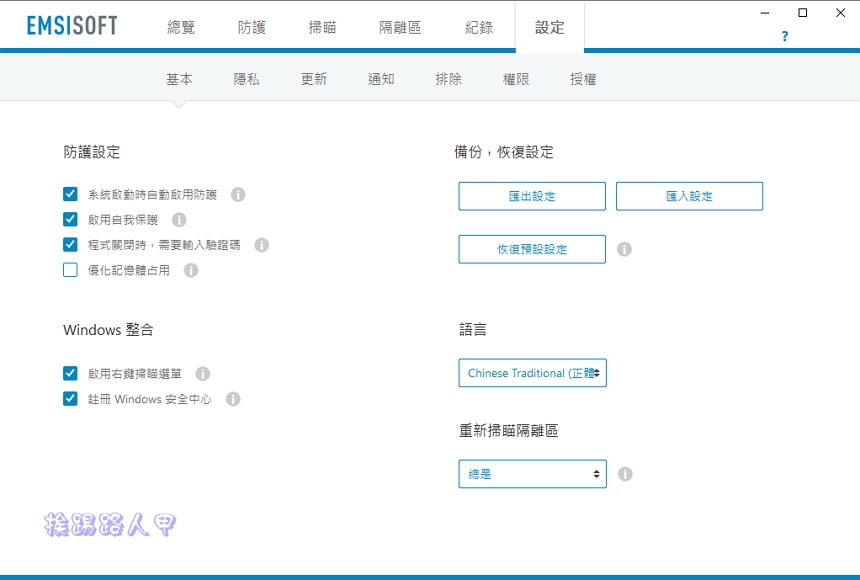
Task: Open the language dropdown Chinese Traditional
Action: tap(533, 373)
